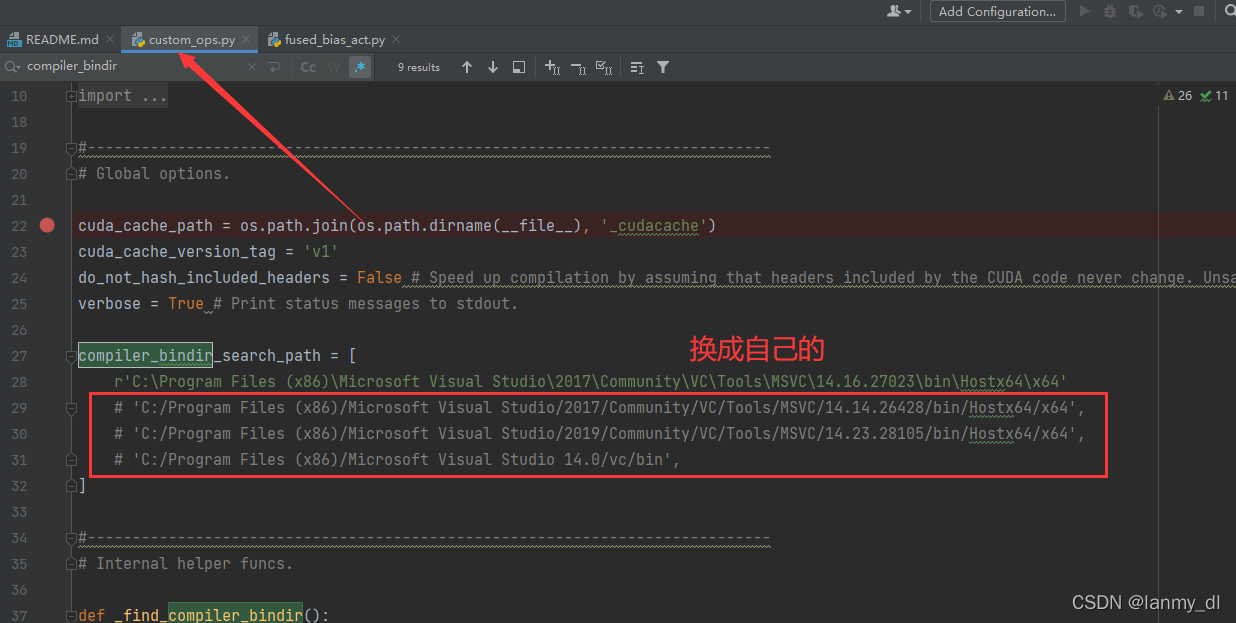
Task: Close the search bar with the X
Action: tap(251, 67)
